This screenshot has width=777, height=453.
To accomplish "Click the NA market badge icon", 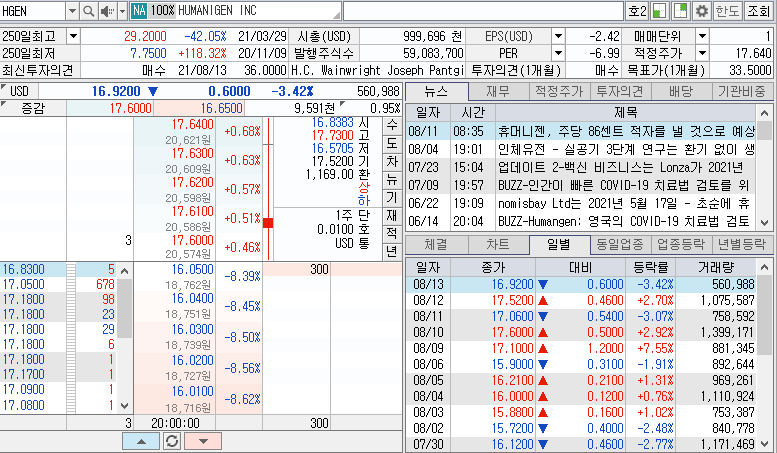I will tap(139, 11).
